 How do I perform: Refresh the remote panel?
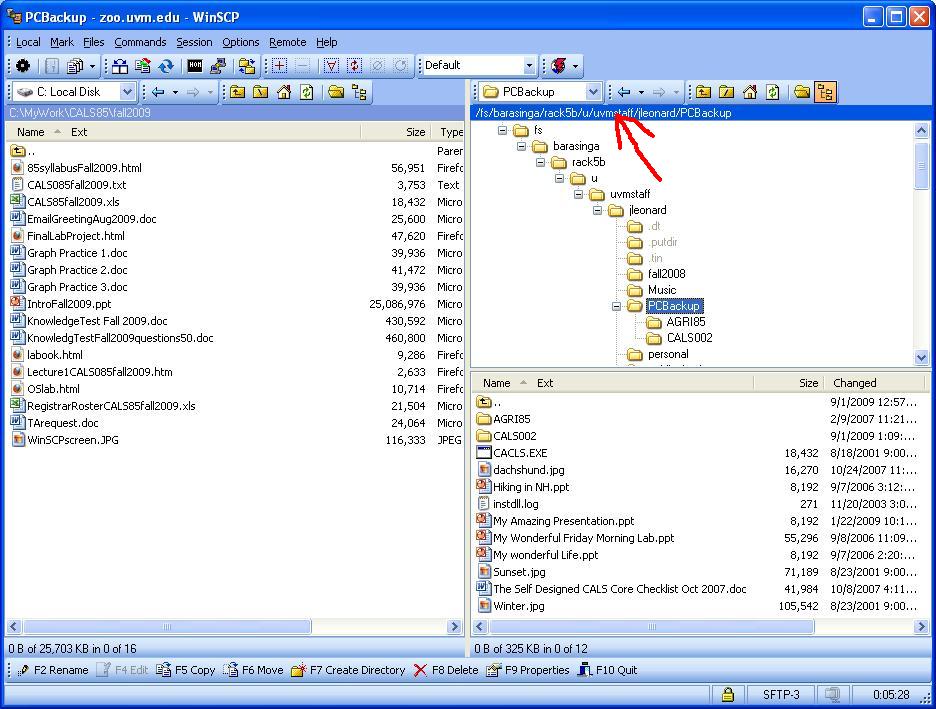coord(772,92)
